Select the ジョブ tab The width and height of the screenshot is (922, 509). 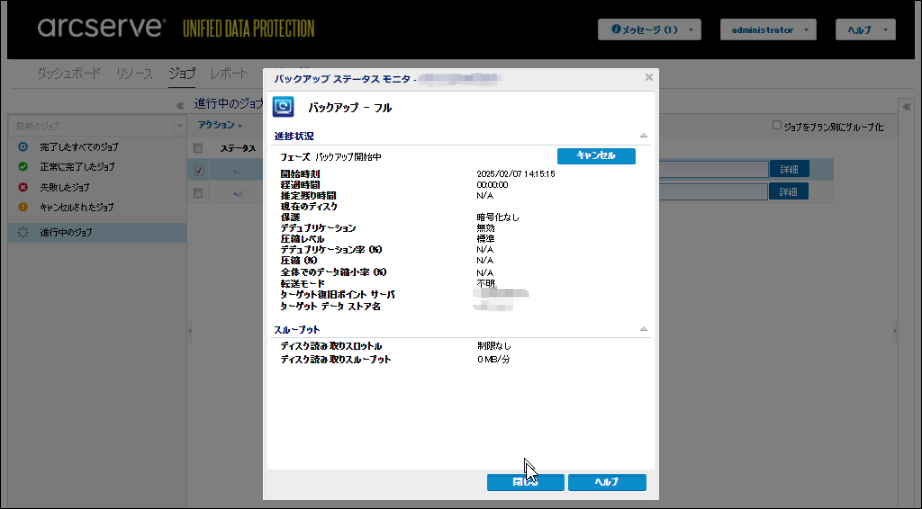click(182, 73)
